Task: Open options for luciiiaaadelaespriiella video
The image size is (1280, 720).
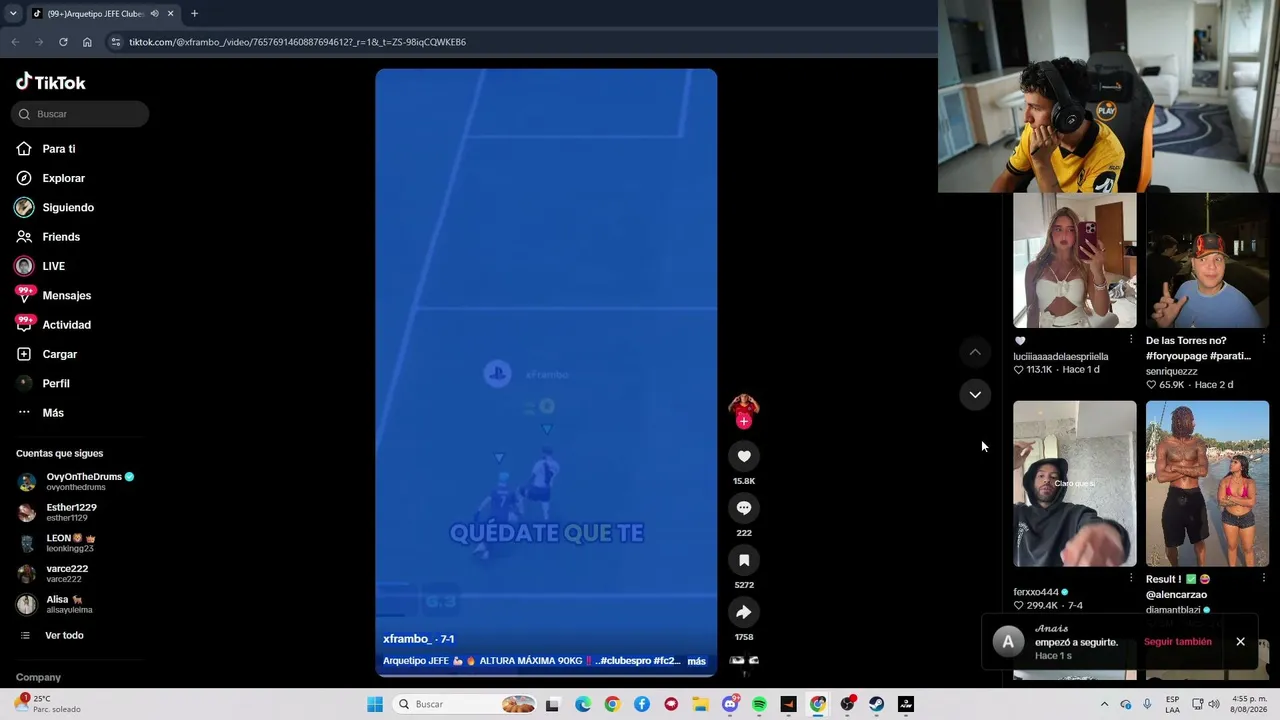Action: pos(1131,340)
